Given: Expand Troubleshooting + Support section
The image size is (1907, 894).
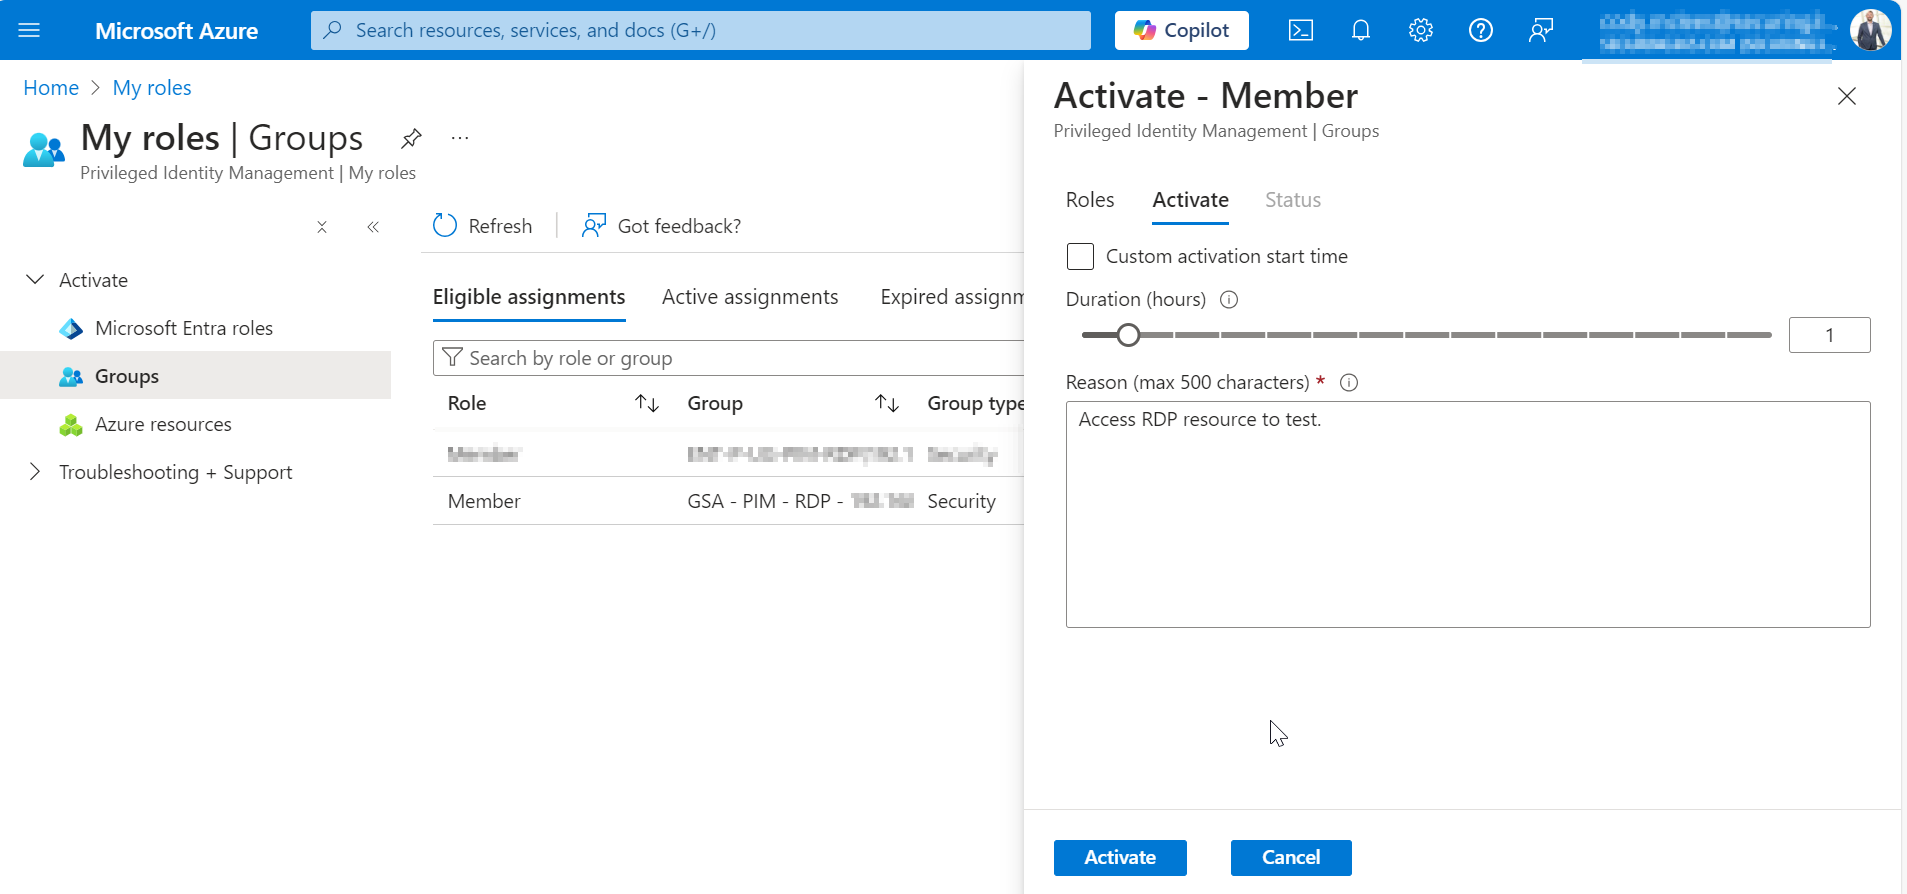Looking at the screenshot, I should click(35, 472).
